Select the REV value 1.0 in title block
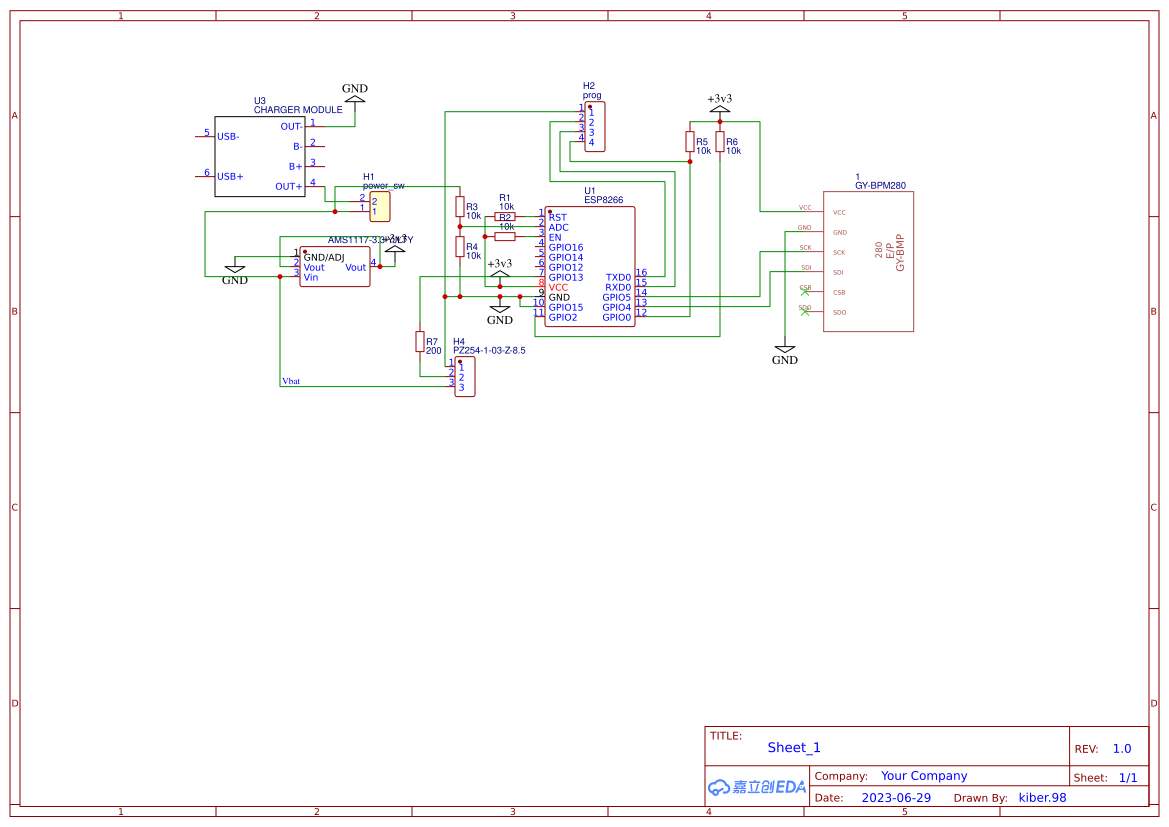Screen dimensions: 1169x827 point(1121,747)
